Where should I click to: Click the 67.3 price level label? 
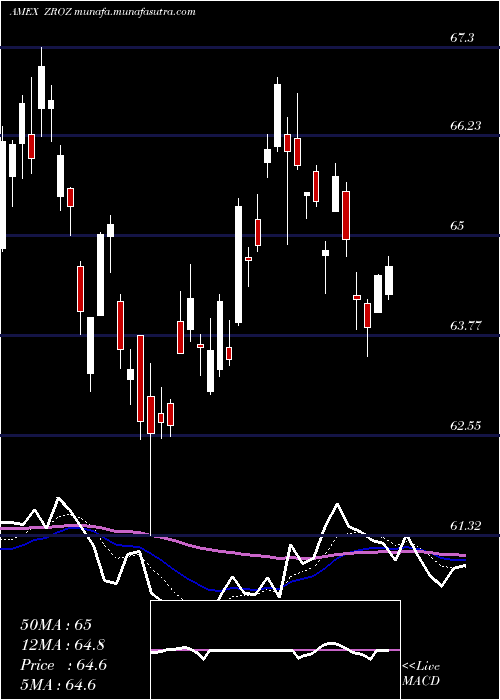click(x=461, y=38)
